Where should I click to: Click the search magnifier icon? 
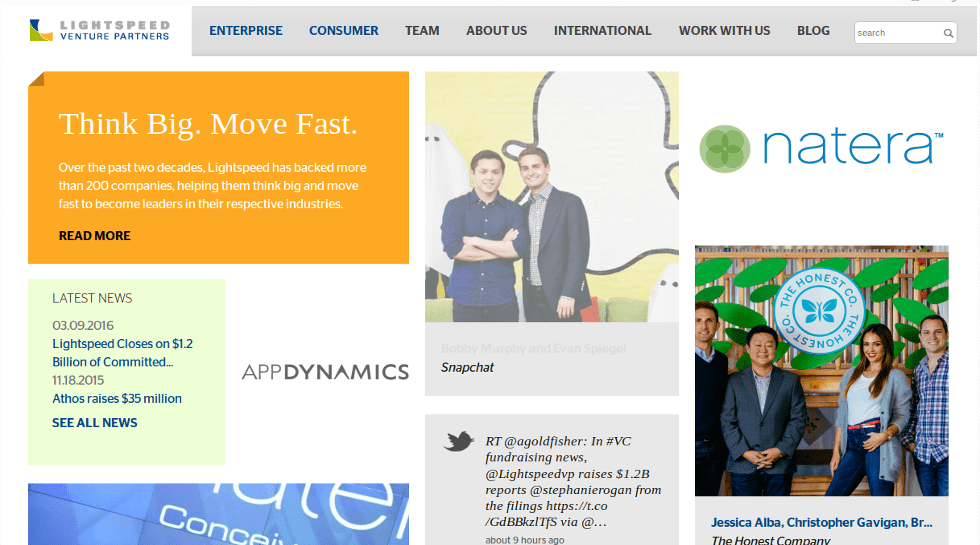point(948,33)
